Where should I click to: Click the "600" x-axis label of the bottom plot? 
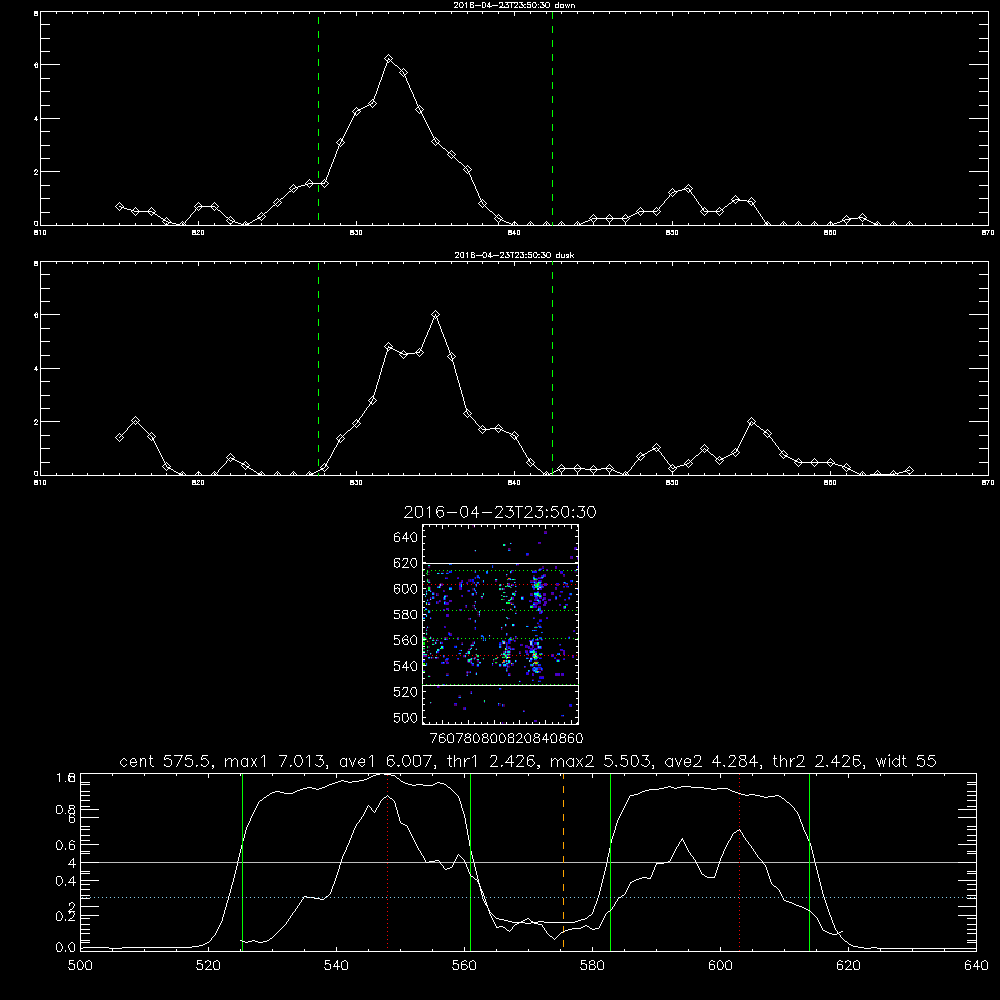click(x=720, y=966)
